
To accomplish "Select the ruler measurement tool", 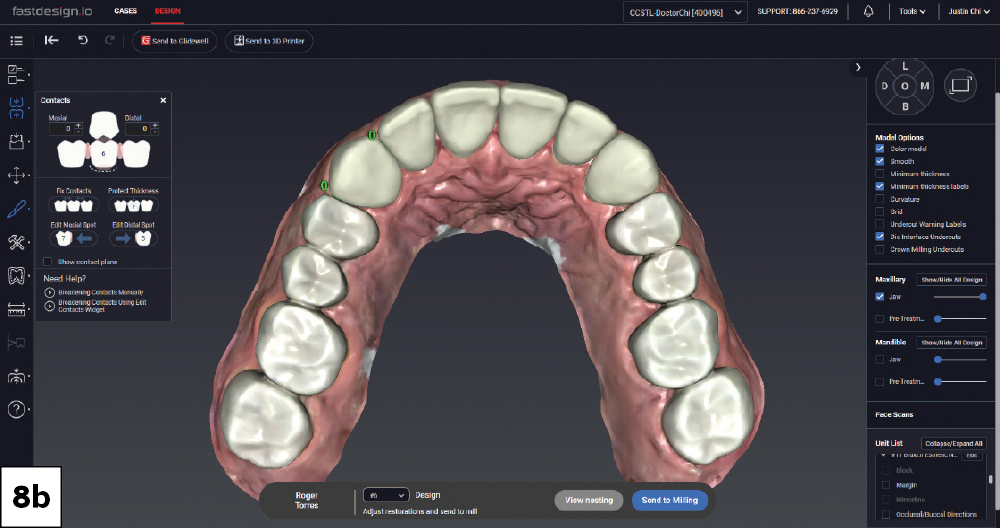I will coord(16,309).
